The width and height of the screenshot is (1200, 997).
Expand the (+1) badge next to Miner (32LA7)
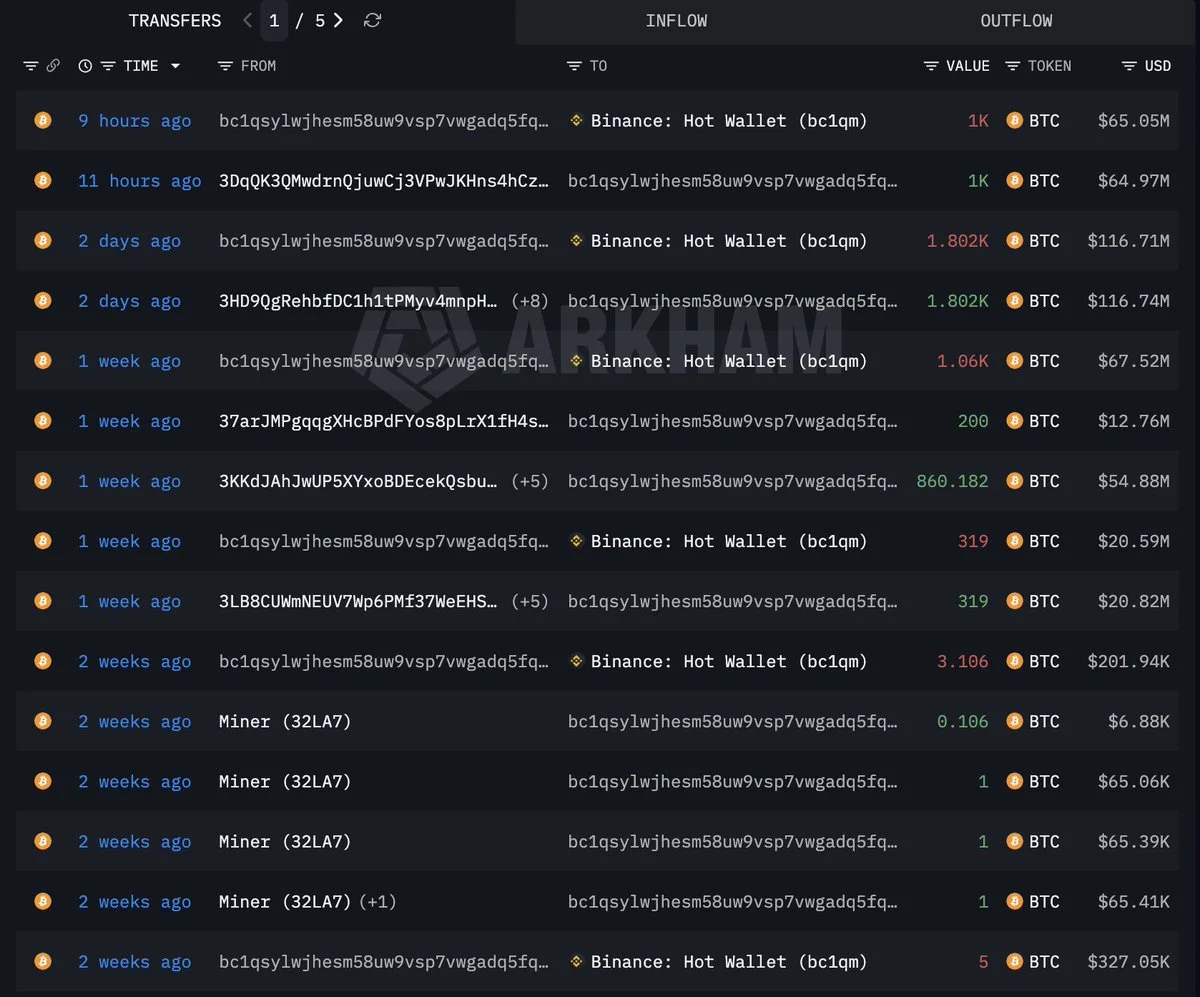point(378,901)
